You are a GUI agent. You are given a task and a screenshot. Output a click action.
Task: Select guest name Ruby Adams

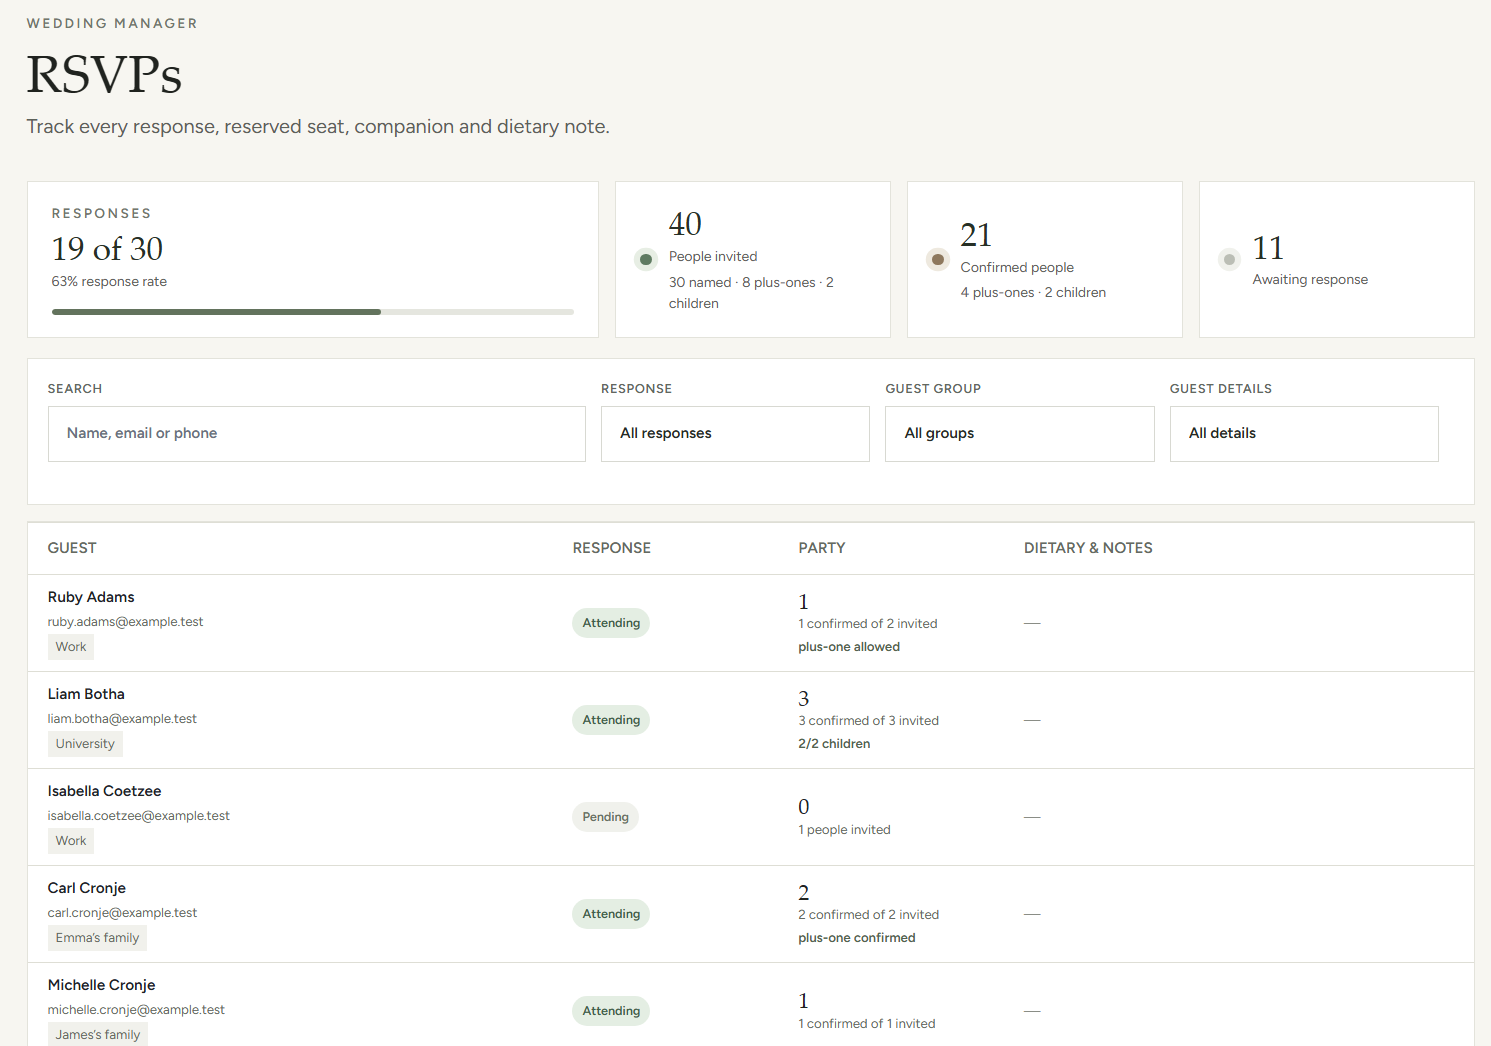91,597
